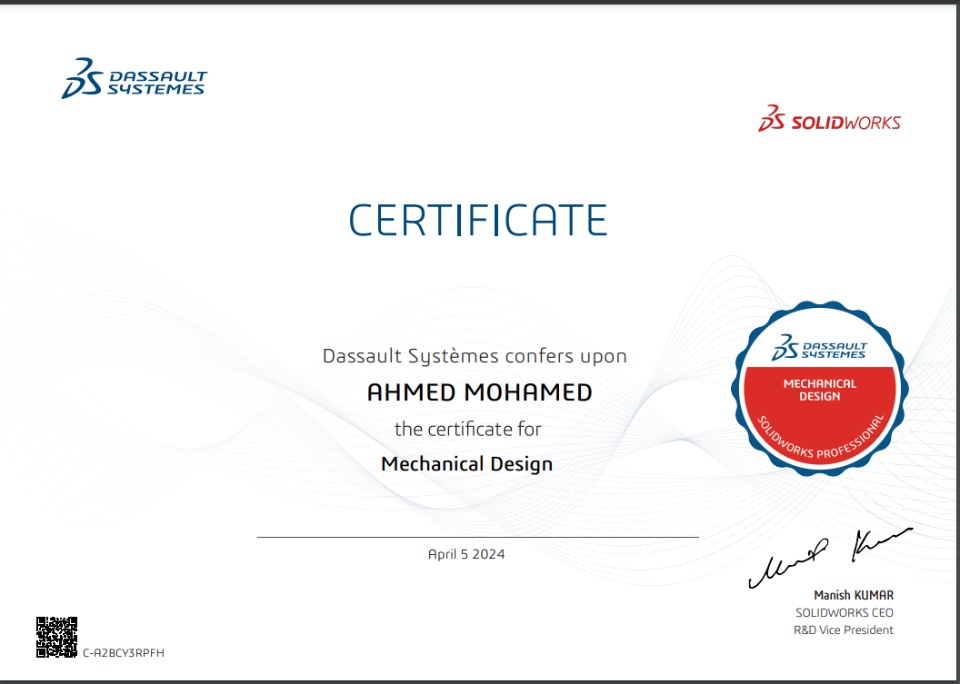
Task: Click the CERTIFICATE heading
Action: pos(478,220)
